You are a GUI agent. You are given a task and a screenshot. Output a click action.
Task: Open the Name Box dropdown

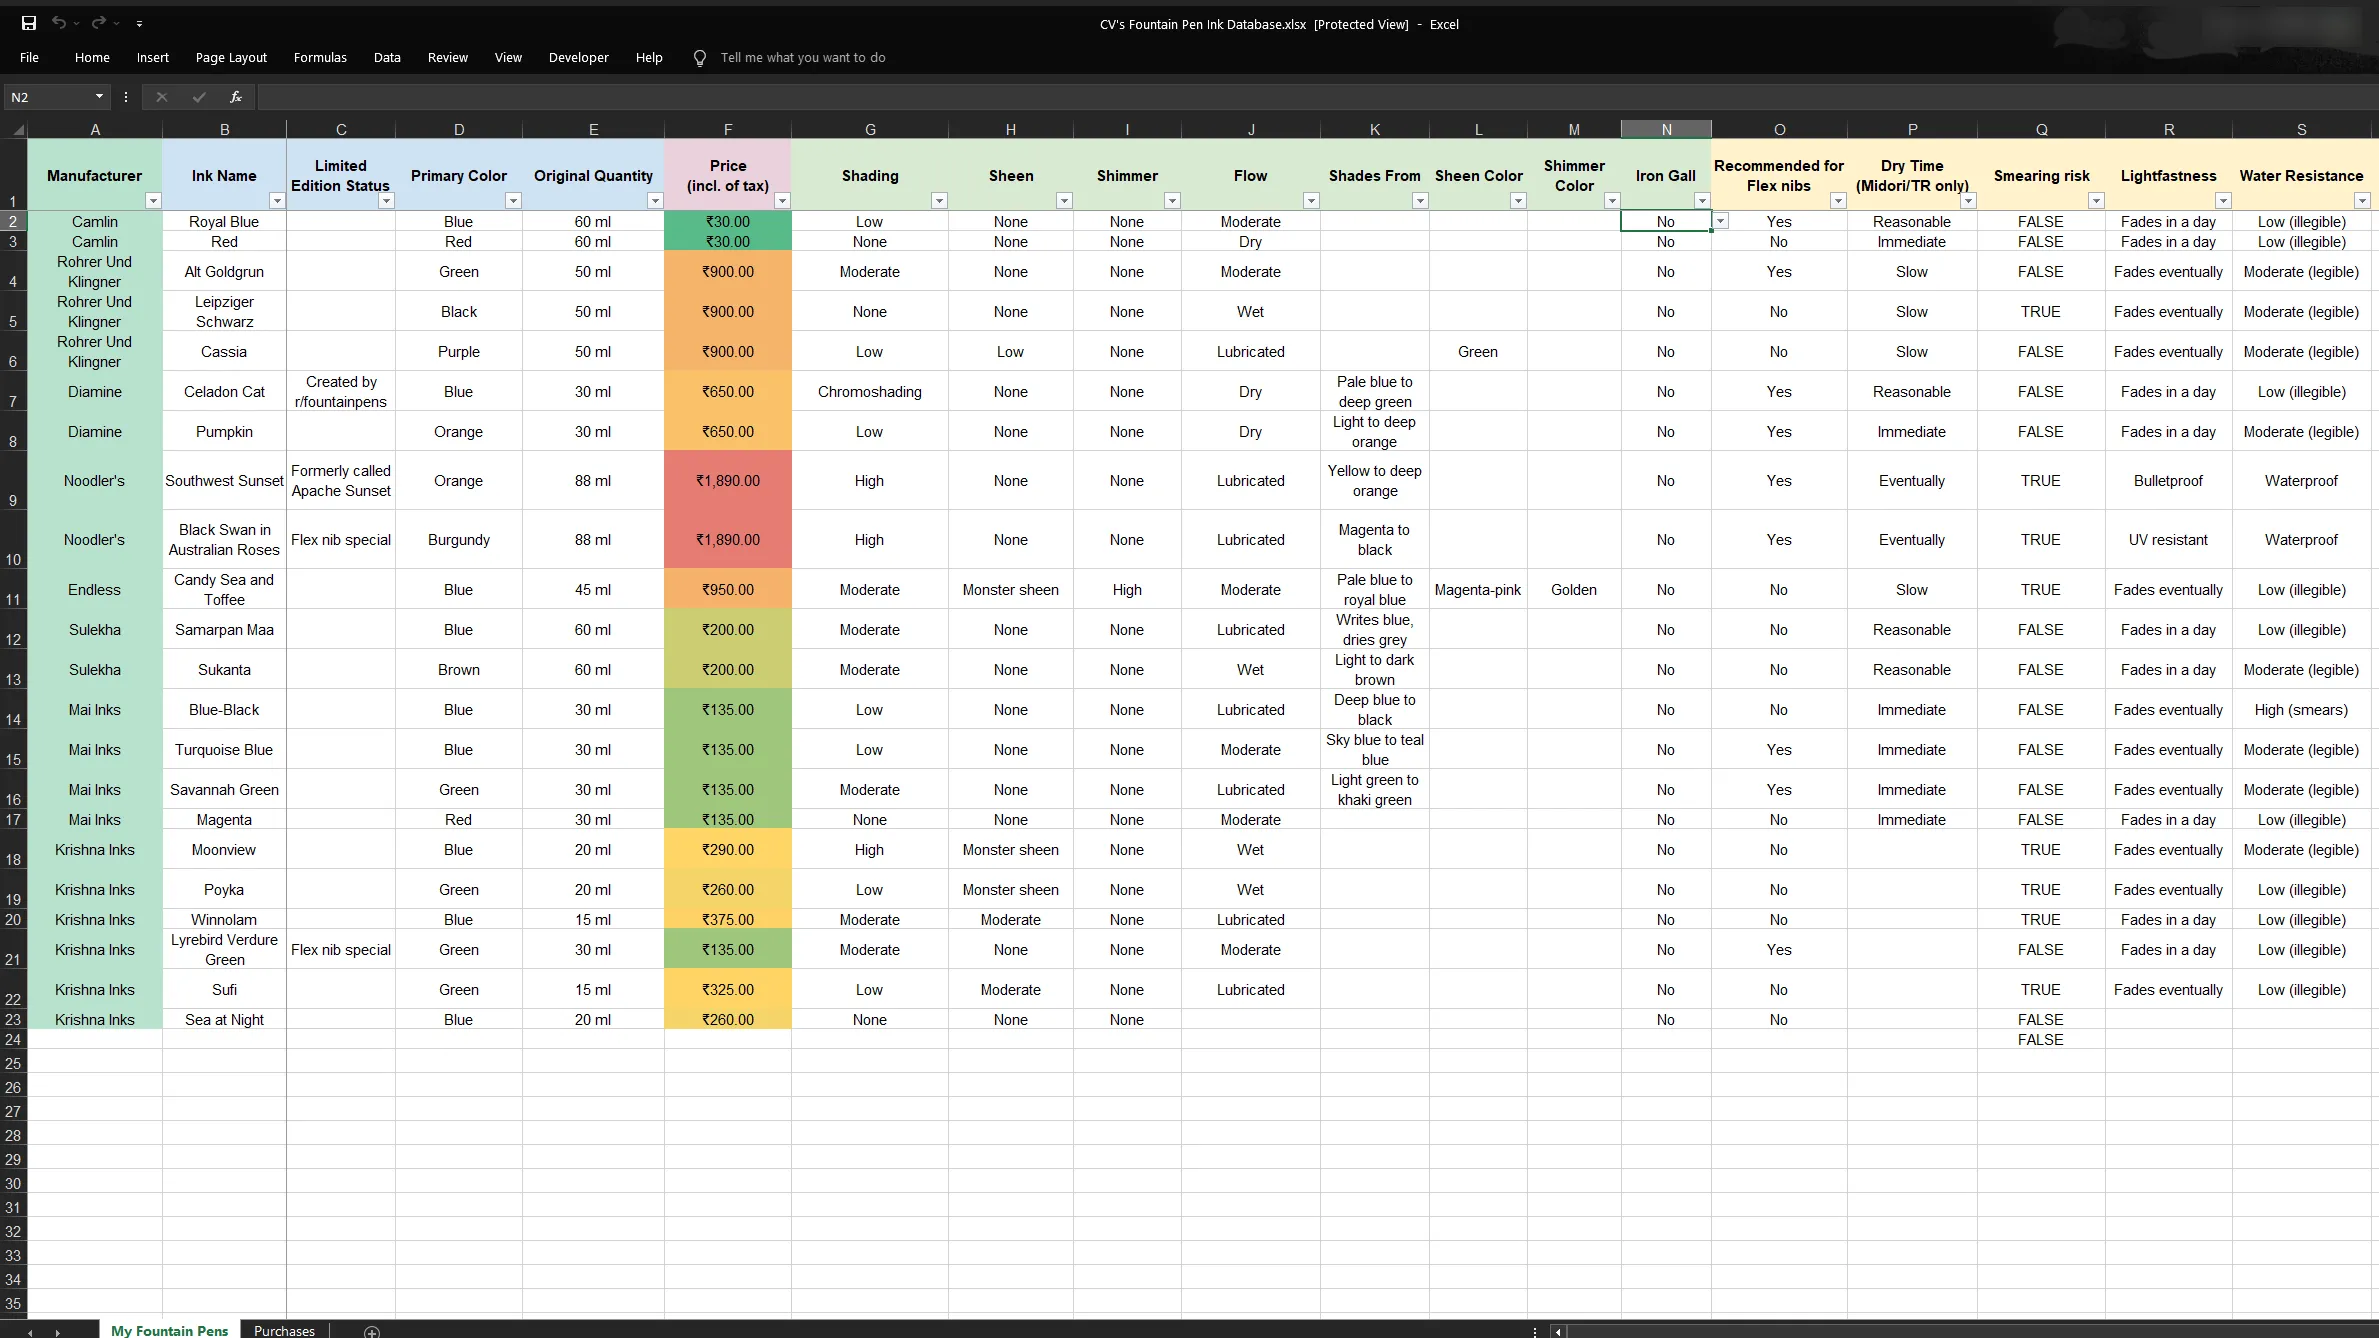point(99,96)
